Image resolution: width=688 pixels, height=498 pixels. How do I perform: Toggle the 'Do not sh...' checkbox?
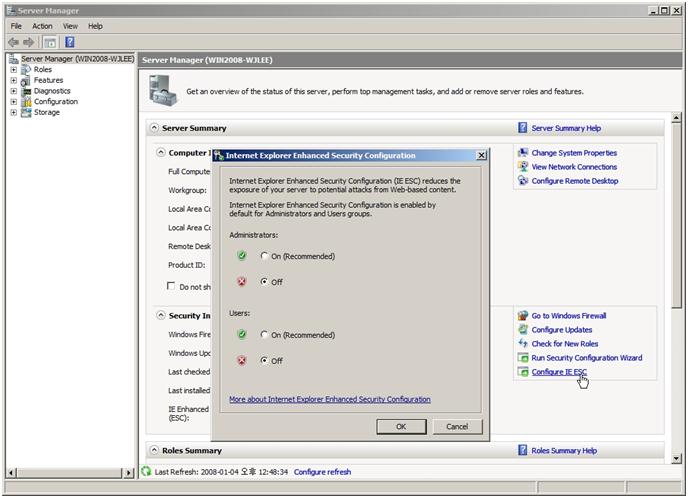point(171,286)
